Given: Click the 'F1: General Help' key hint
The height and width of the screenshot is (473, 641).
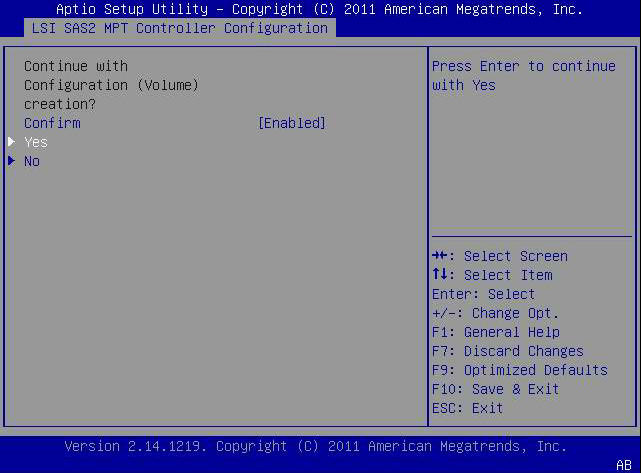Looking at the screenshot, I should point(496,332).
